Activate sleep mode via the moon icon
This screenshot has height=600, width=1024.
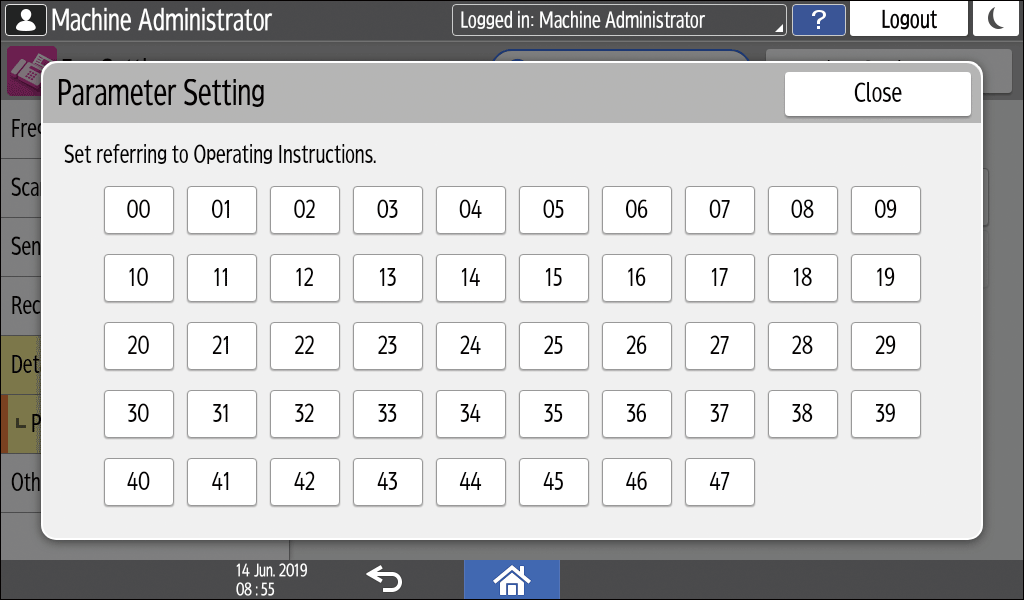tap(995, 20)
